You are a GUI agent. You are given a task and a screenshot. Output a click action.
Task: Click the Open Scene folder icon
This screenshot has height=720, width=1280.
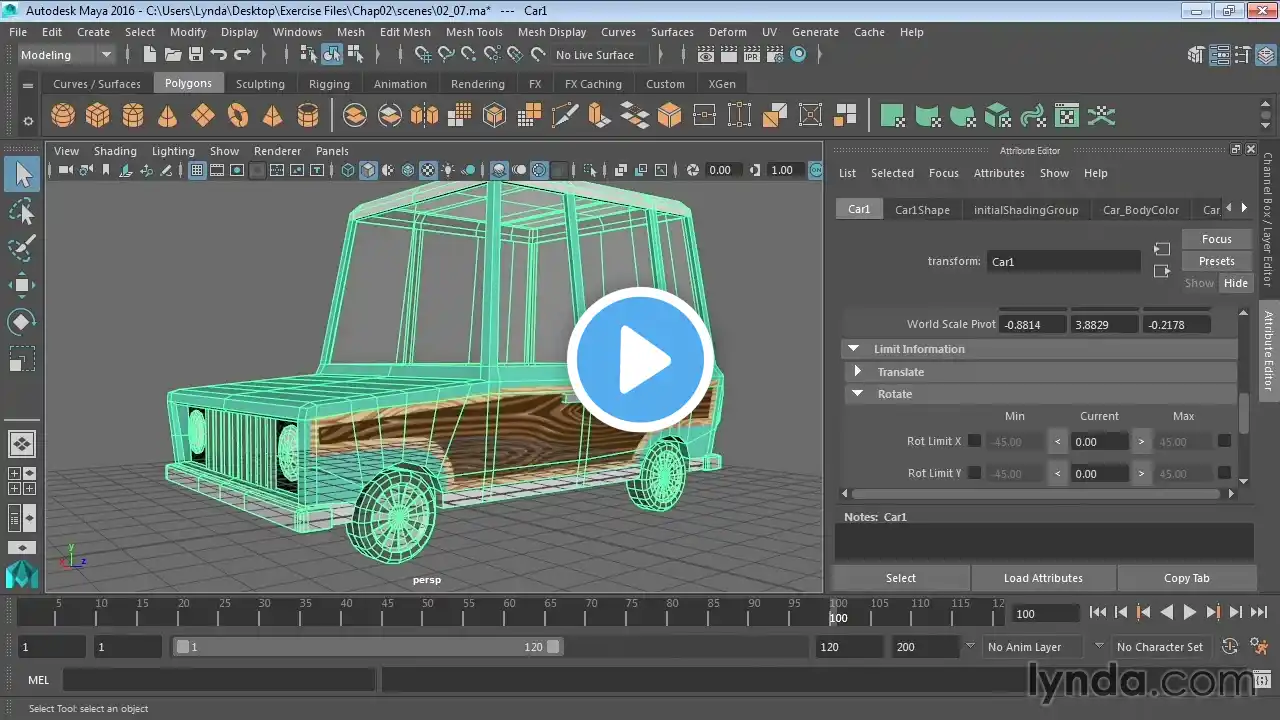click(x=173, y=55)
